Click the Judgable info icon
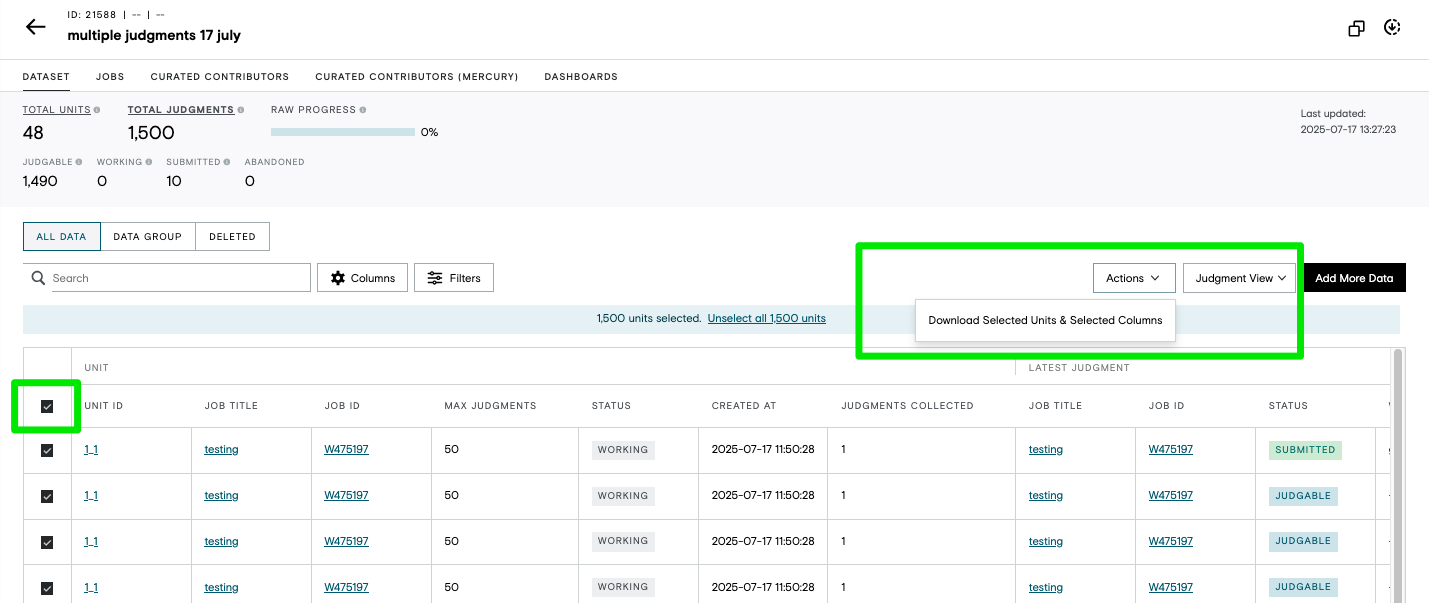 79,162
